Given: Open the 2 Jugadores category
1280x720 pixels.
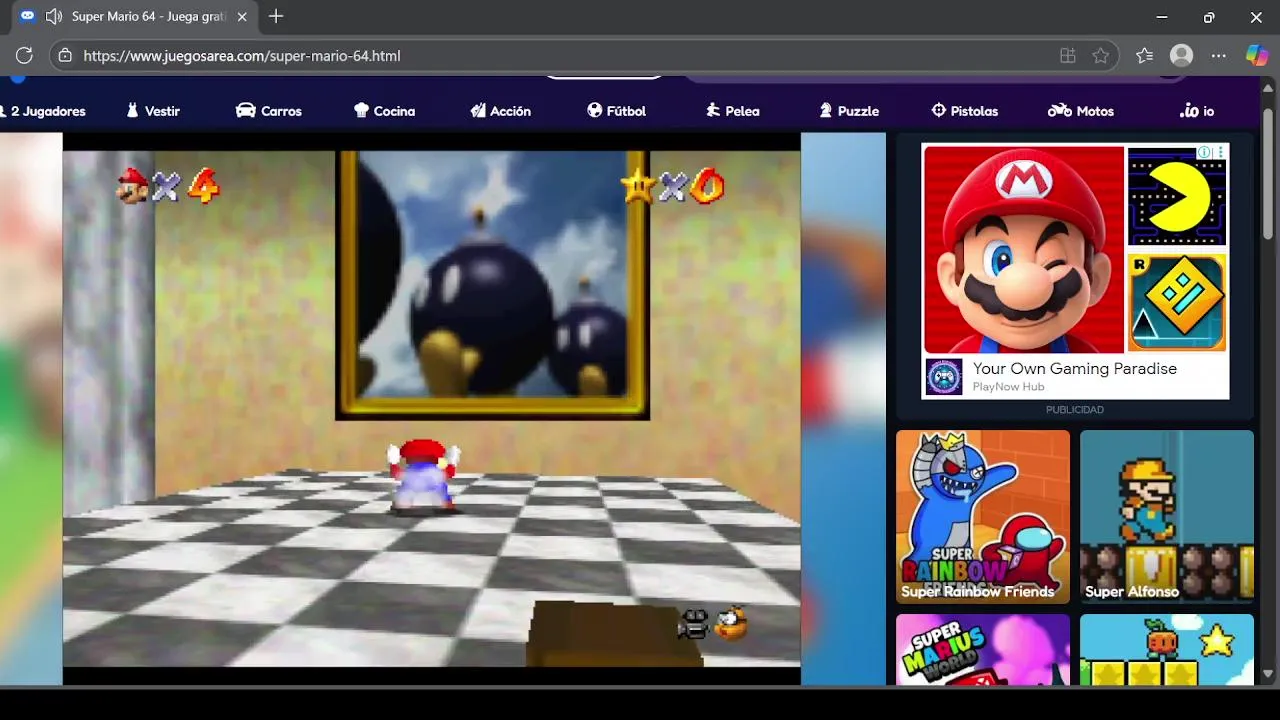Looking at the screenshot, I should tap(43, 111).
